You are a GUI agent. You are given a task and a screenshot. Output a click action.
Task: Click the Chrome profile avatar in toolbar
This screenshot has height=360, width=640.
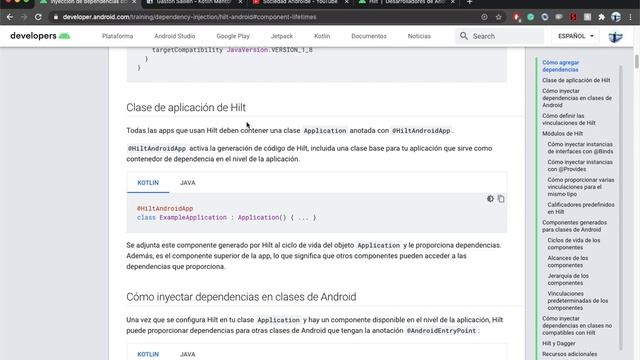(x=616, y=17)
